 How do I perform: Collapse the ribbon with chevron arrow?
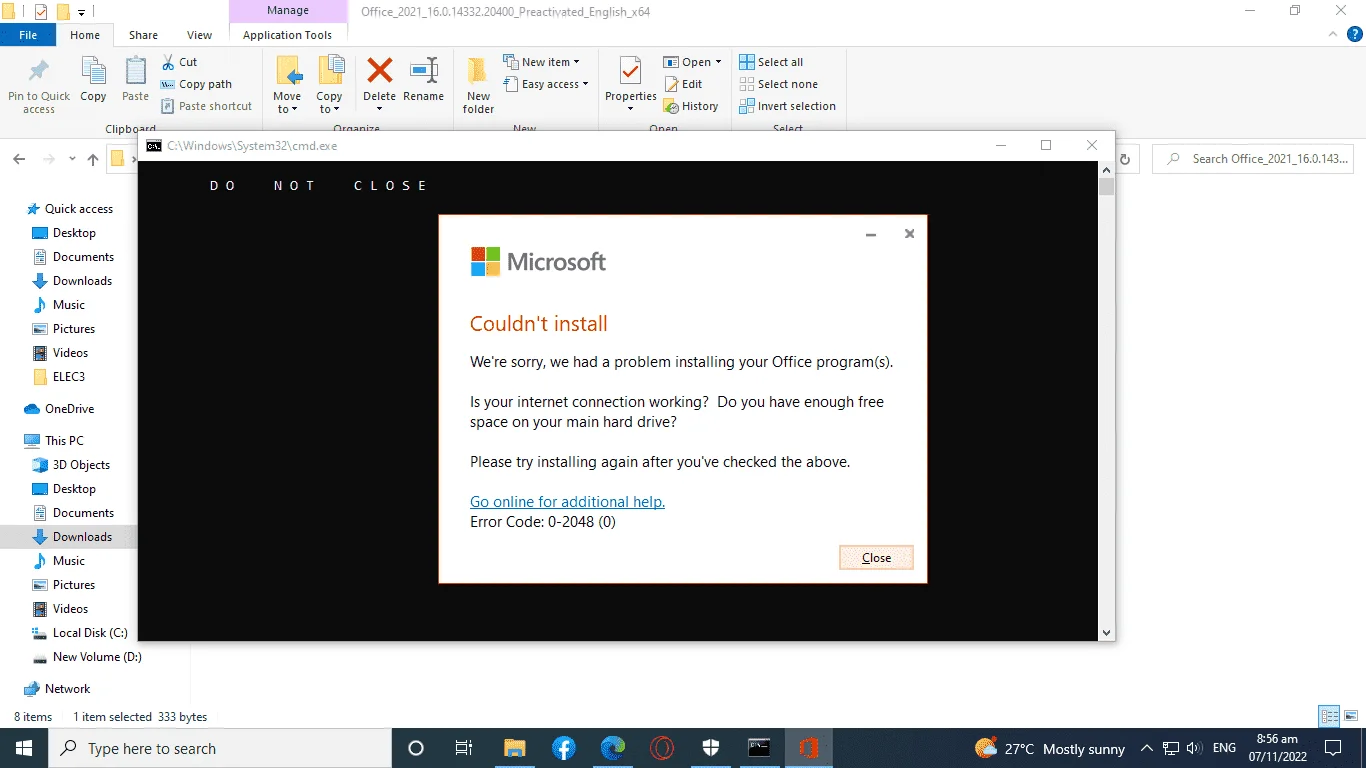(x=1331, y=34)
